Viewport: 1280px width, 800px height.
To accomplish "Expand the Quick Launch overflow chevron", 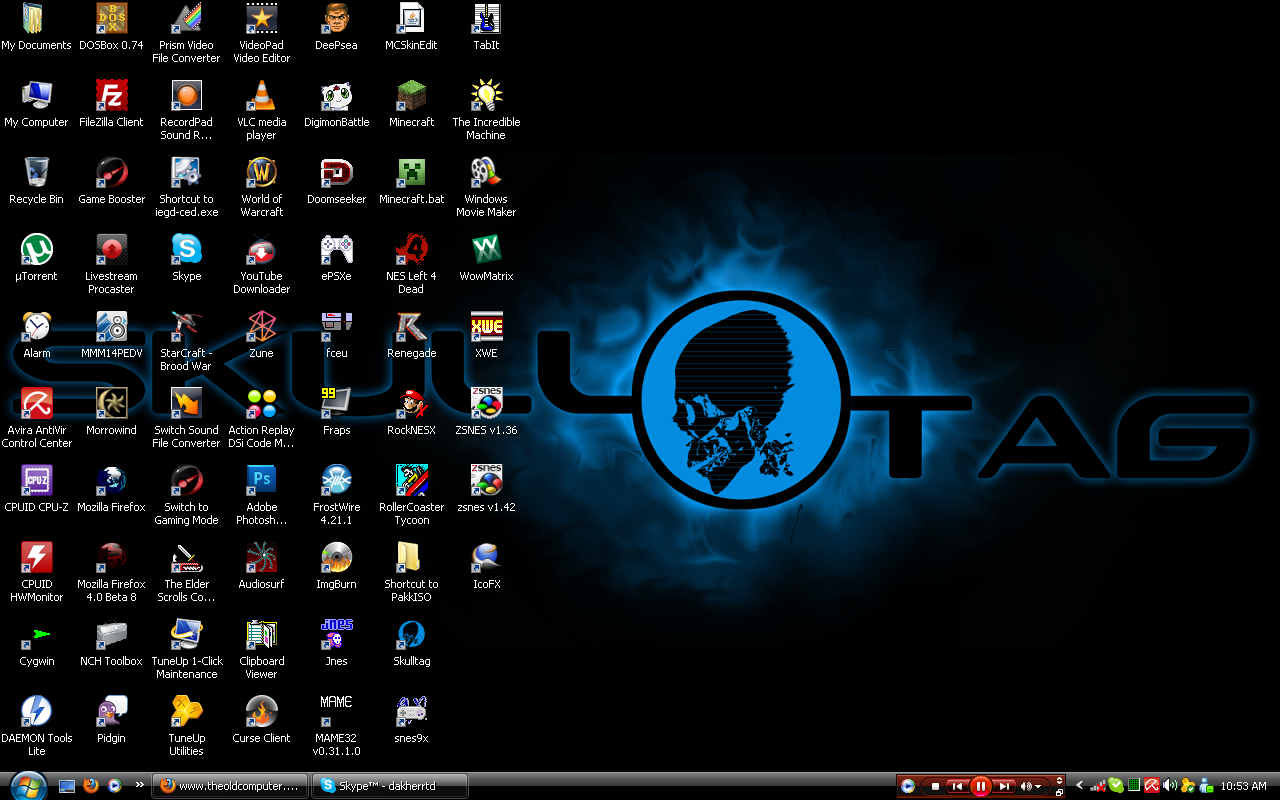I will point(140,786).
